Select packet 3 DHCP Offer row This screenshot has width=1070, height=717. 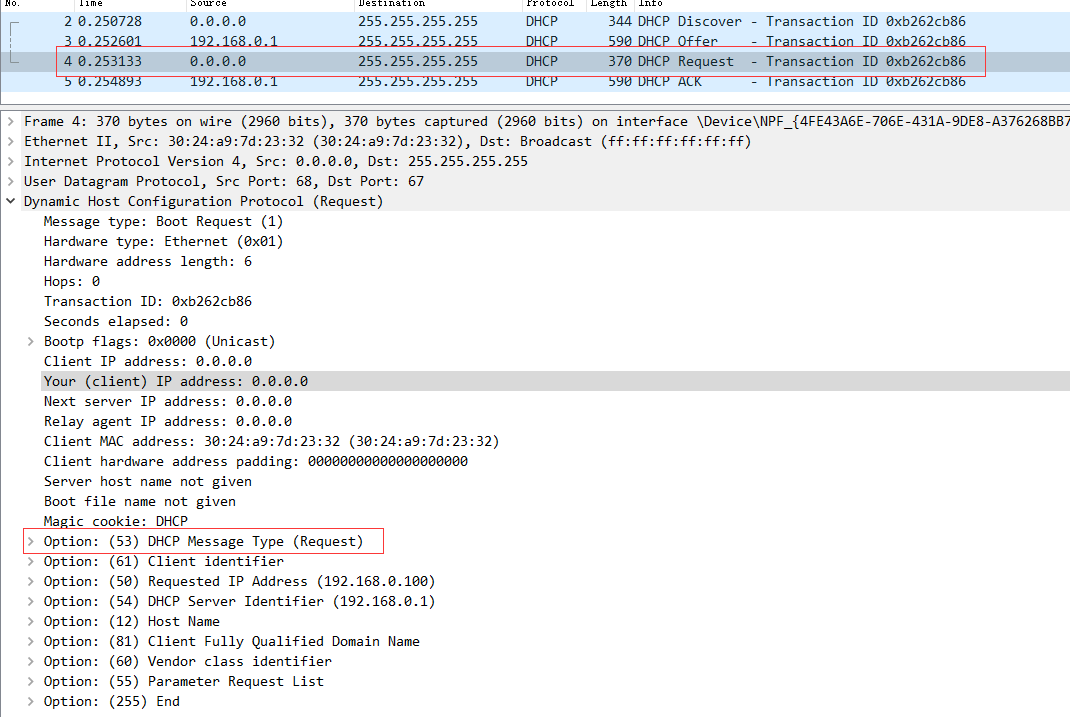coord(535,42)
